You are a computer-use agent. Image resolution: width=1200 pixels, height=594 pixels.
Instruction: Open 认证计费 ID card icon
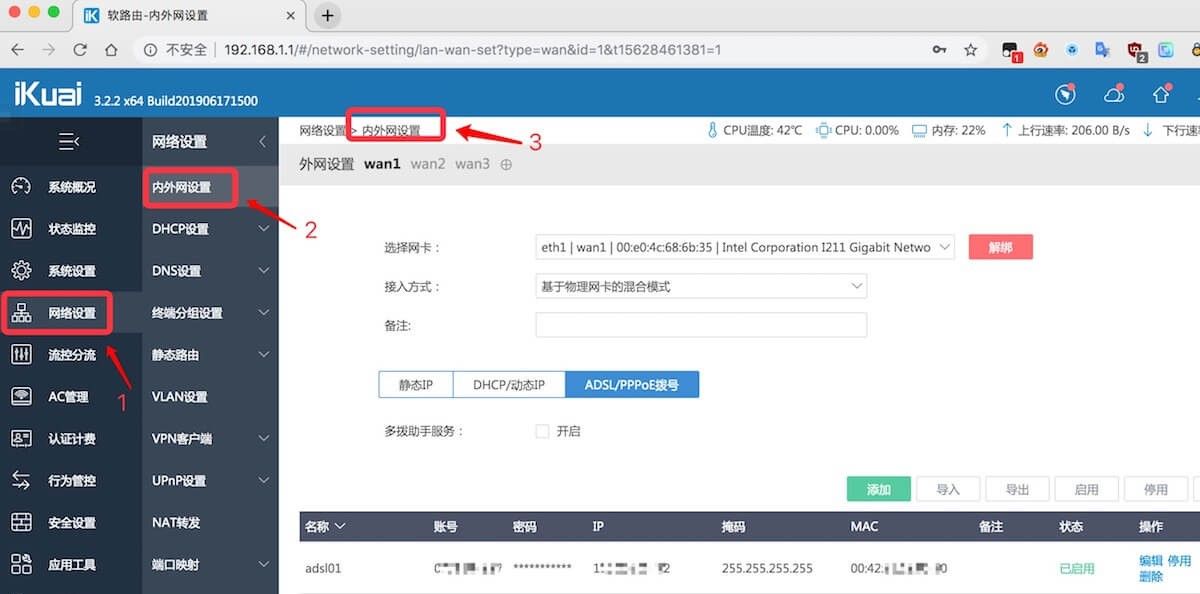21,439
